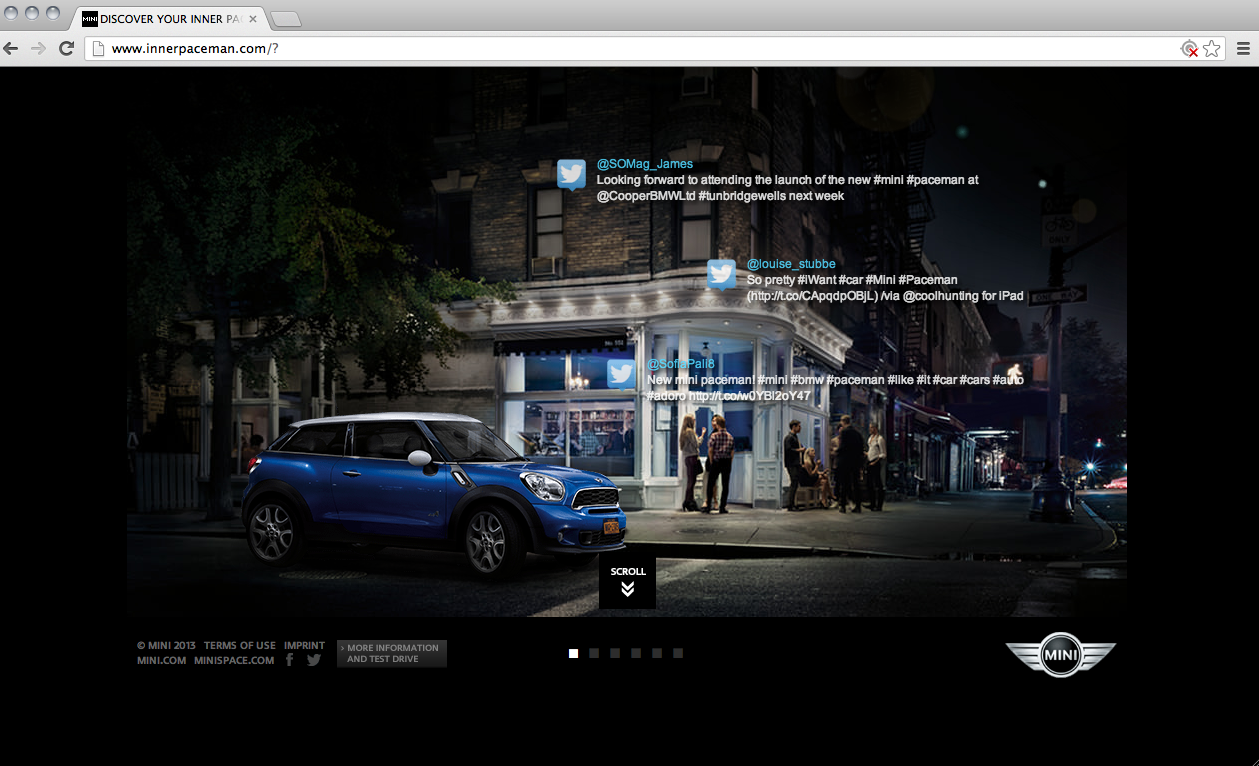
Task: Select fourth page indicator dot
Action: click(x=636, y=653)
